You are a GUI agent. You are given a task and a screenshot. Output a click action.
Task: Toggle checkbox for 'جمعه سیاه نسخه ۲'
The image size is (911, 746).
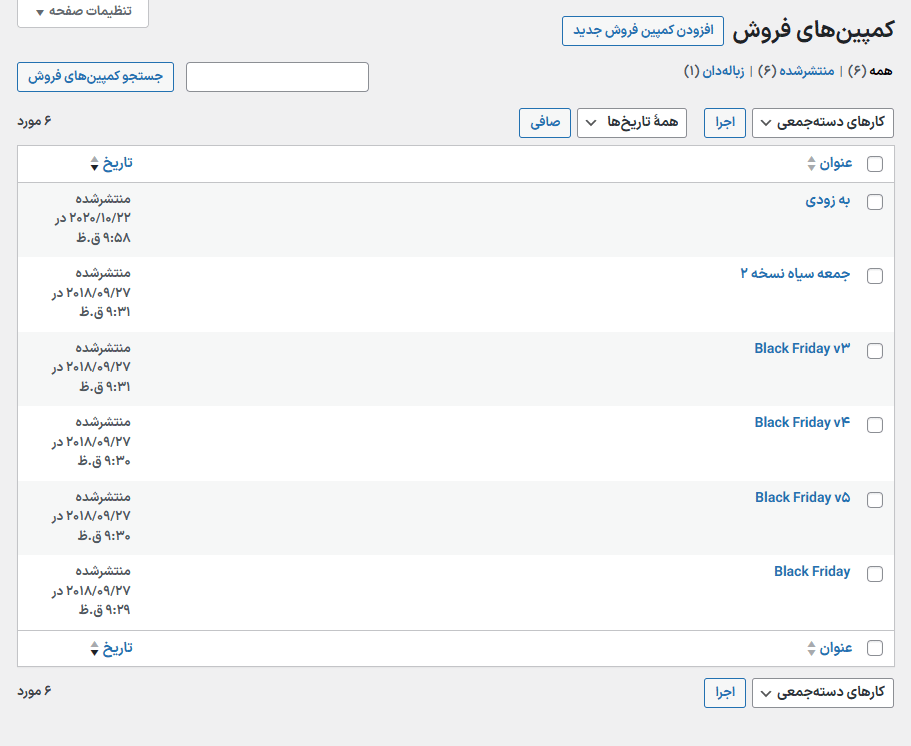click(x=875, y=276)
